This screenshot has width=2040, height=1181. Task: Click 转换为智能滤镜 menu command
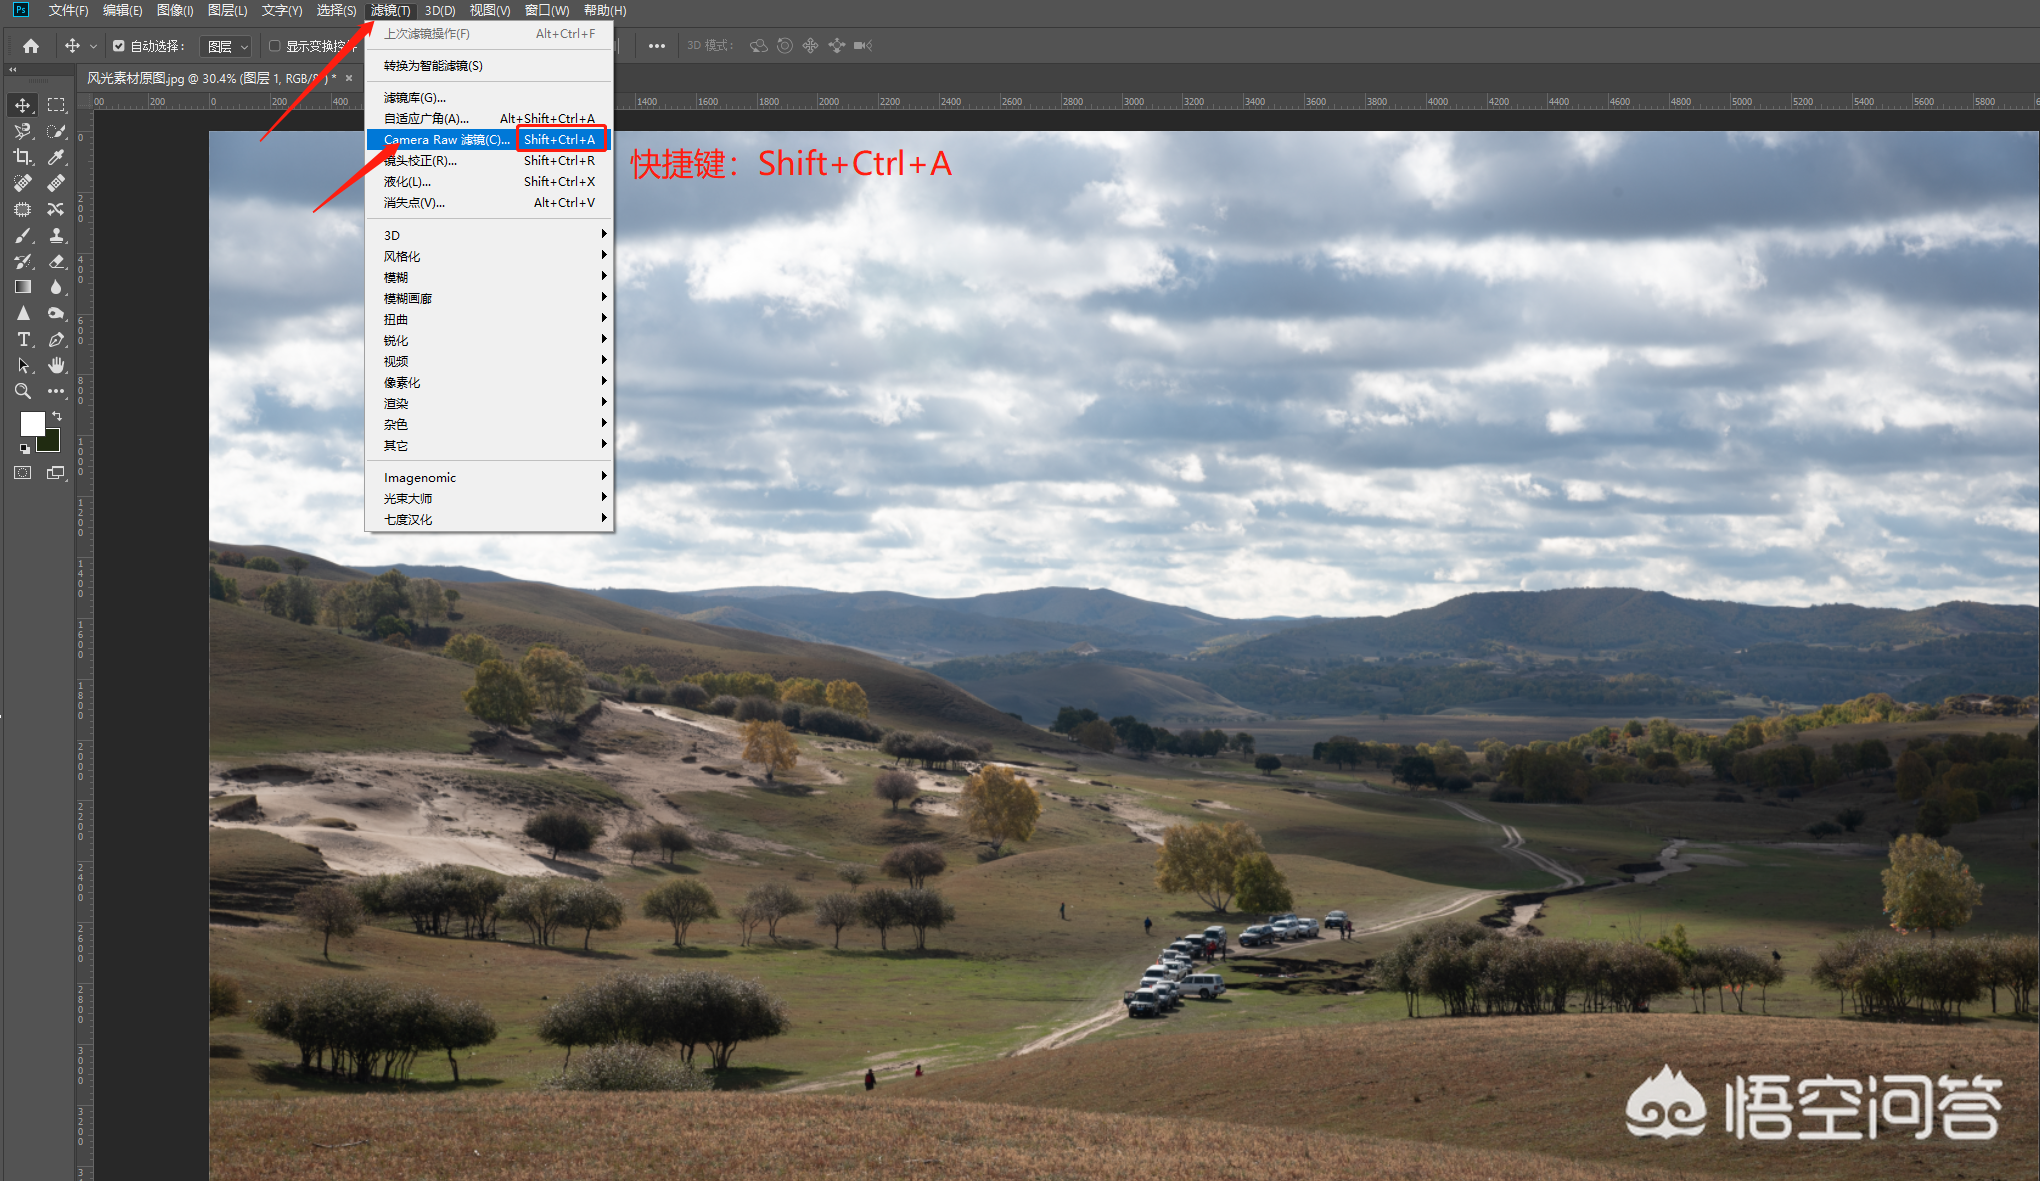coord(433,65)
